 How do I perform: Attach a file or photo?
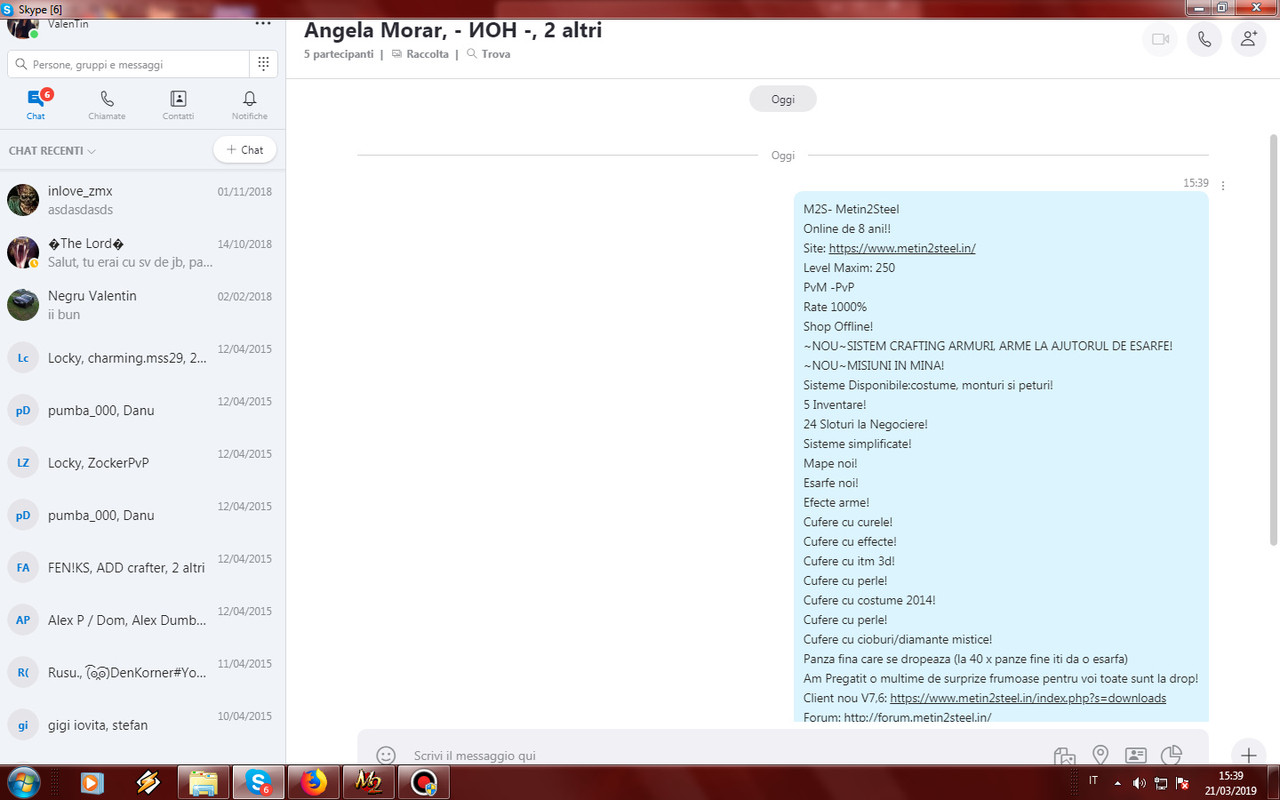(x=1064, y=756)
